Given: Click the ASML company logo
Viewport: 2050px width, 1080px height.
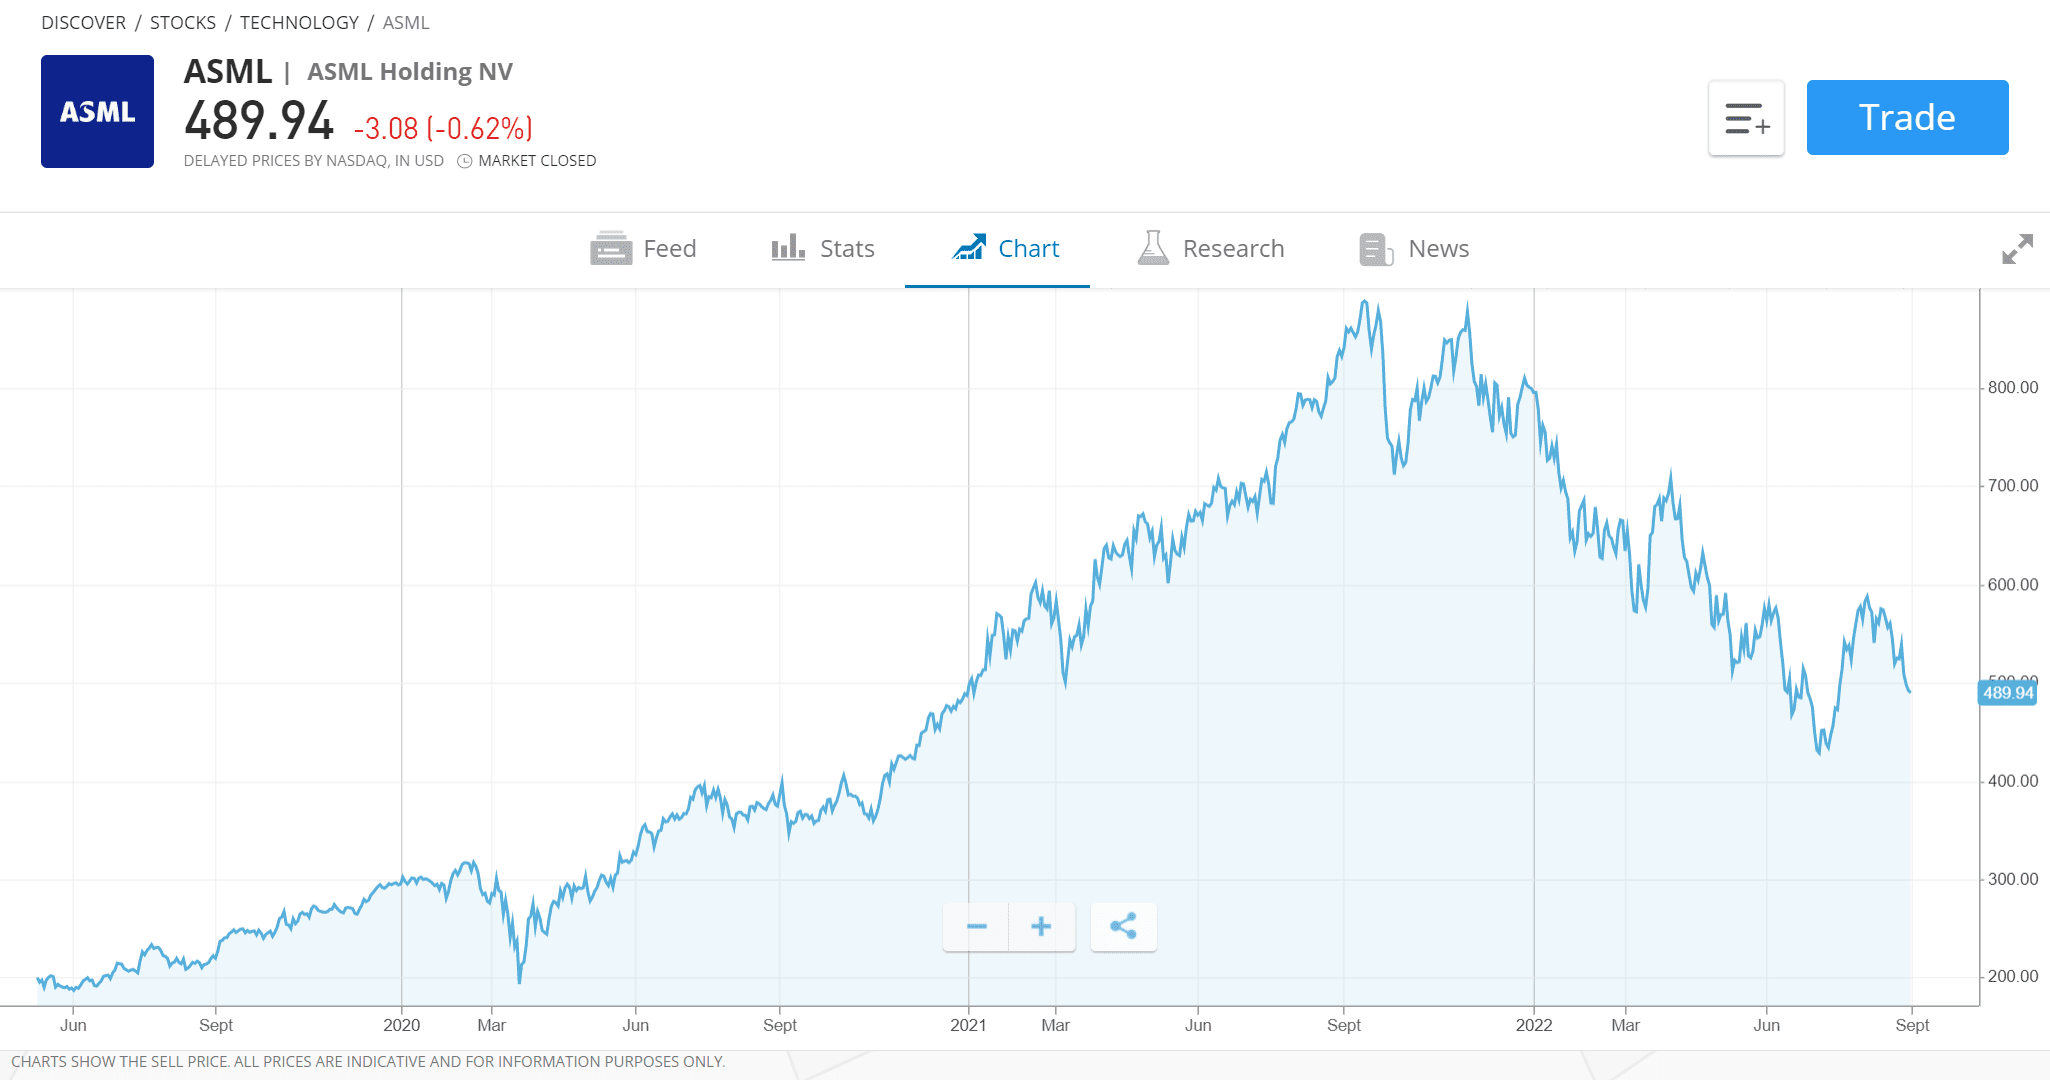Looking at the screenshot, I should point(97,111).
